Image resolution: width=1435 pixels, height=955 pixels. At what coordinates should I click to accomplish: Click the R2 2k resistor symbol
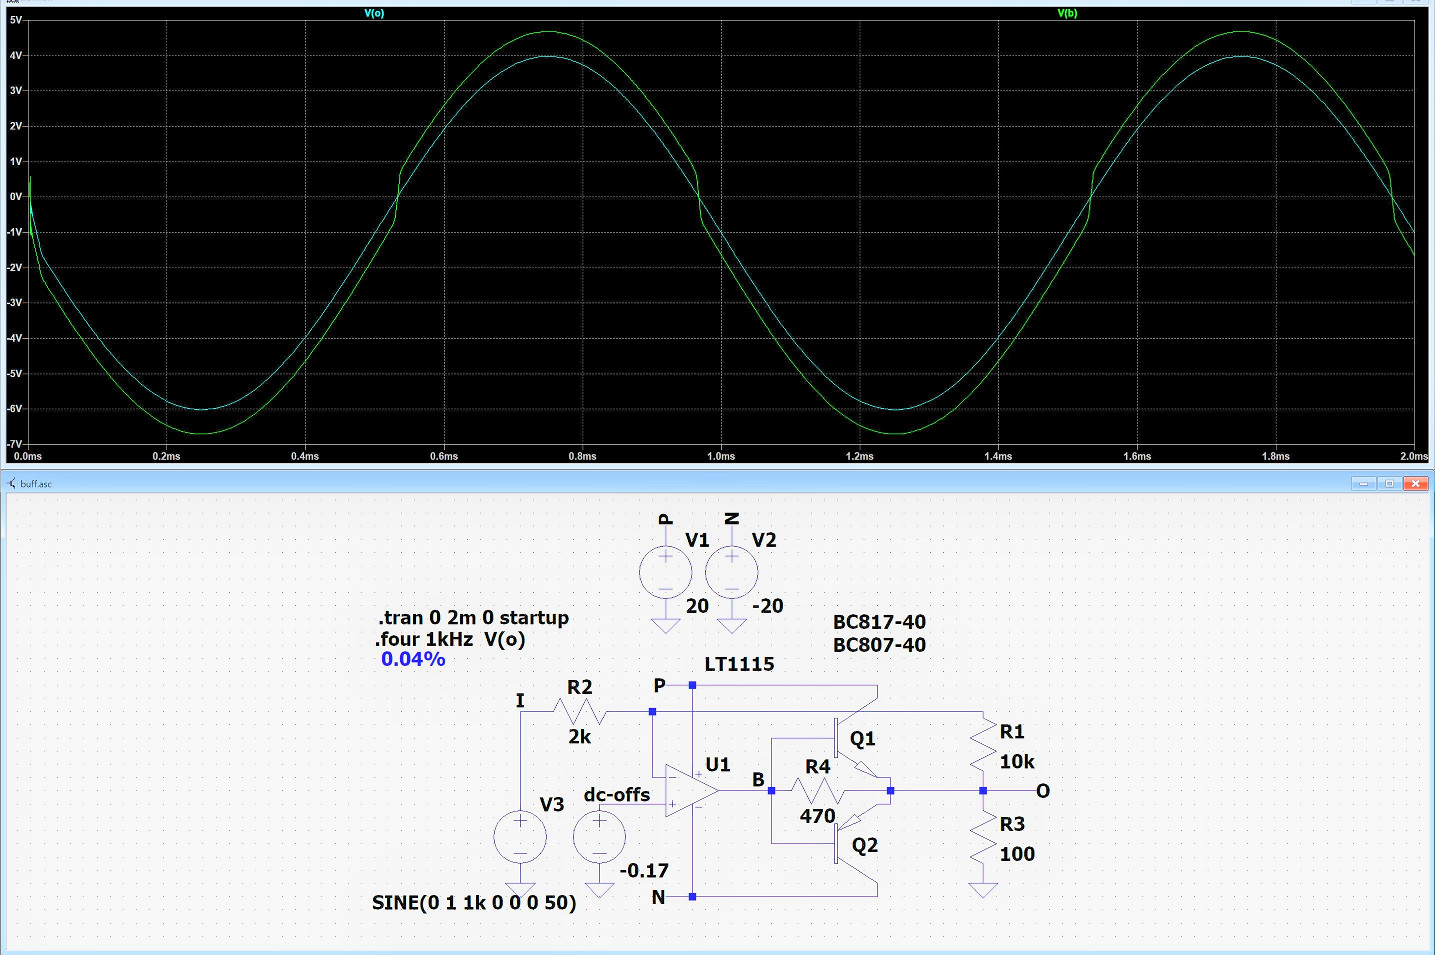coord(580,711)
